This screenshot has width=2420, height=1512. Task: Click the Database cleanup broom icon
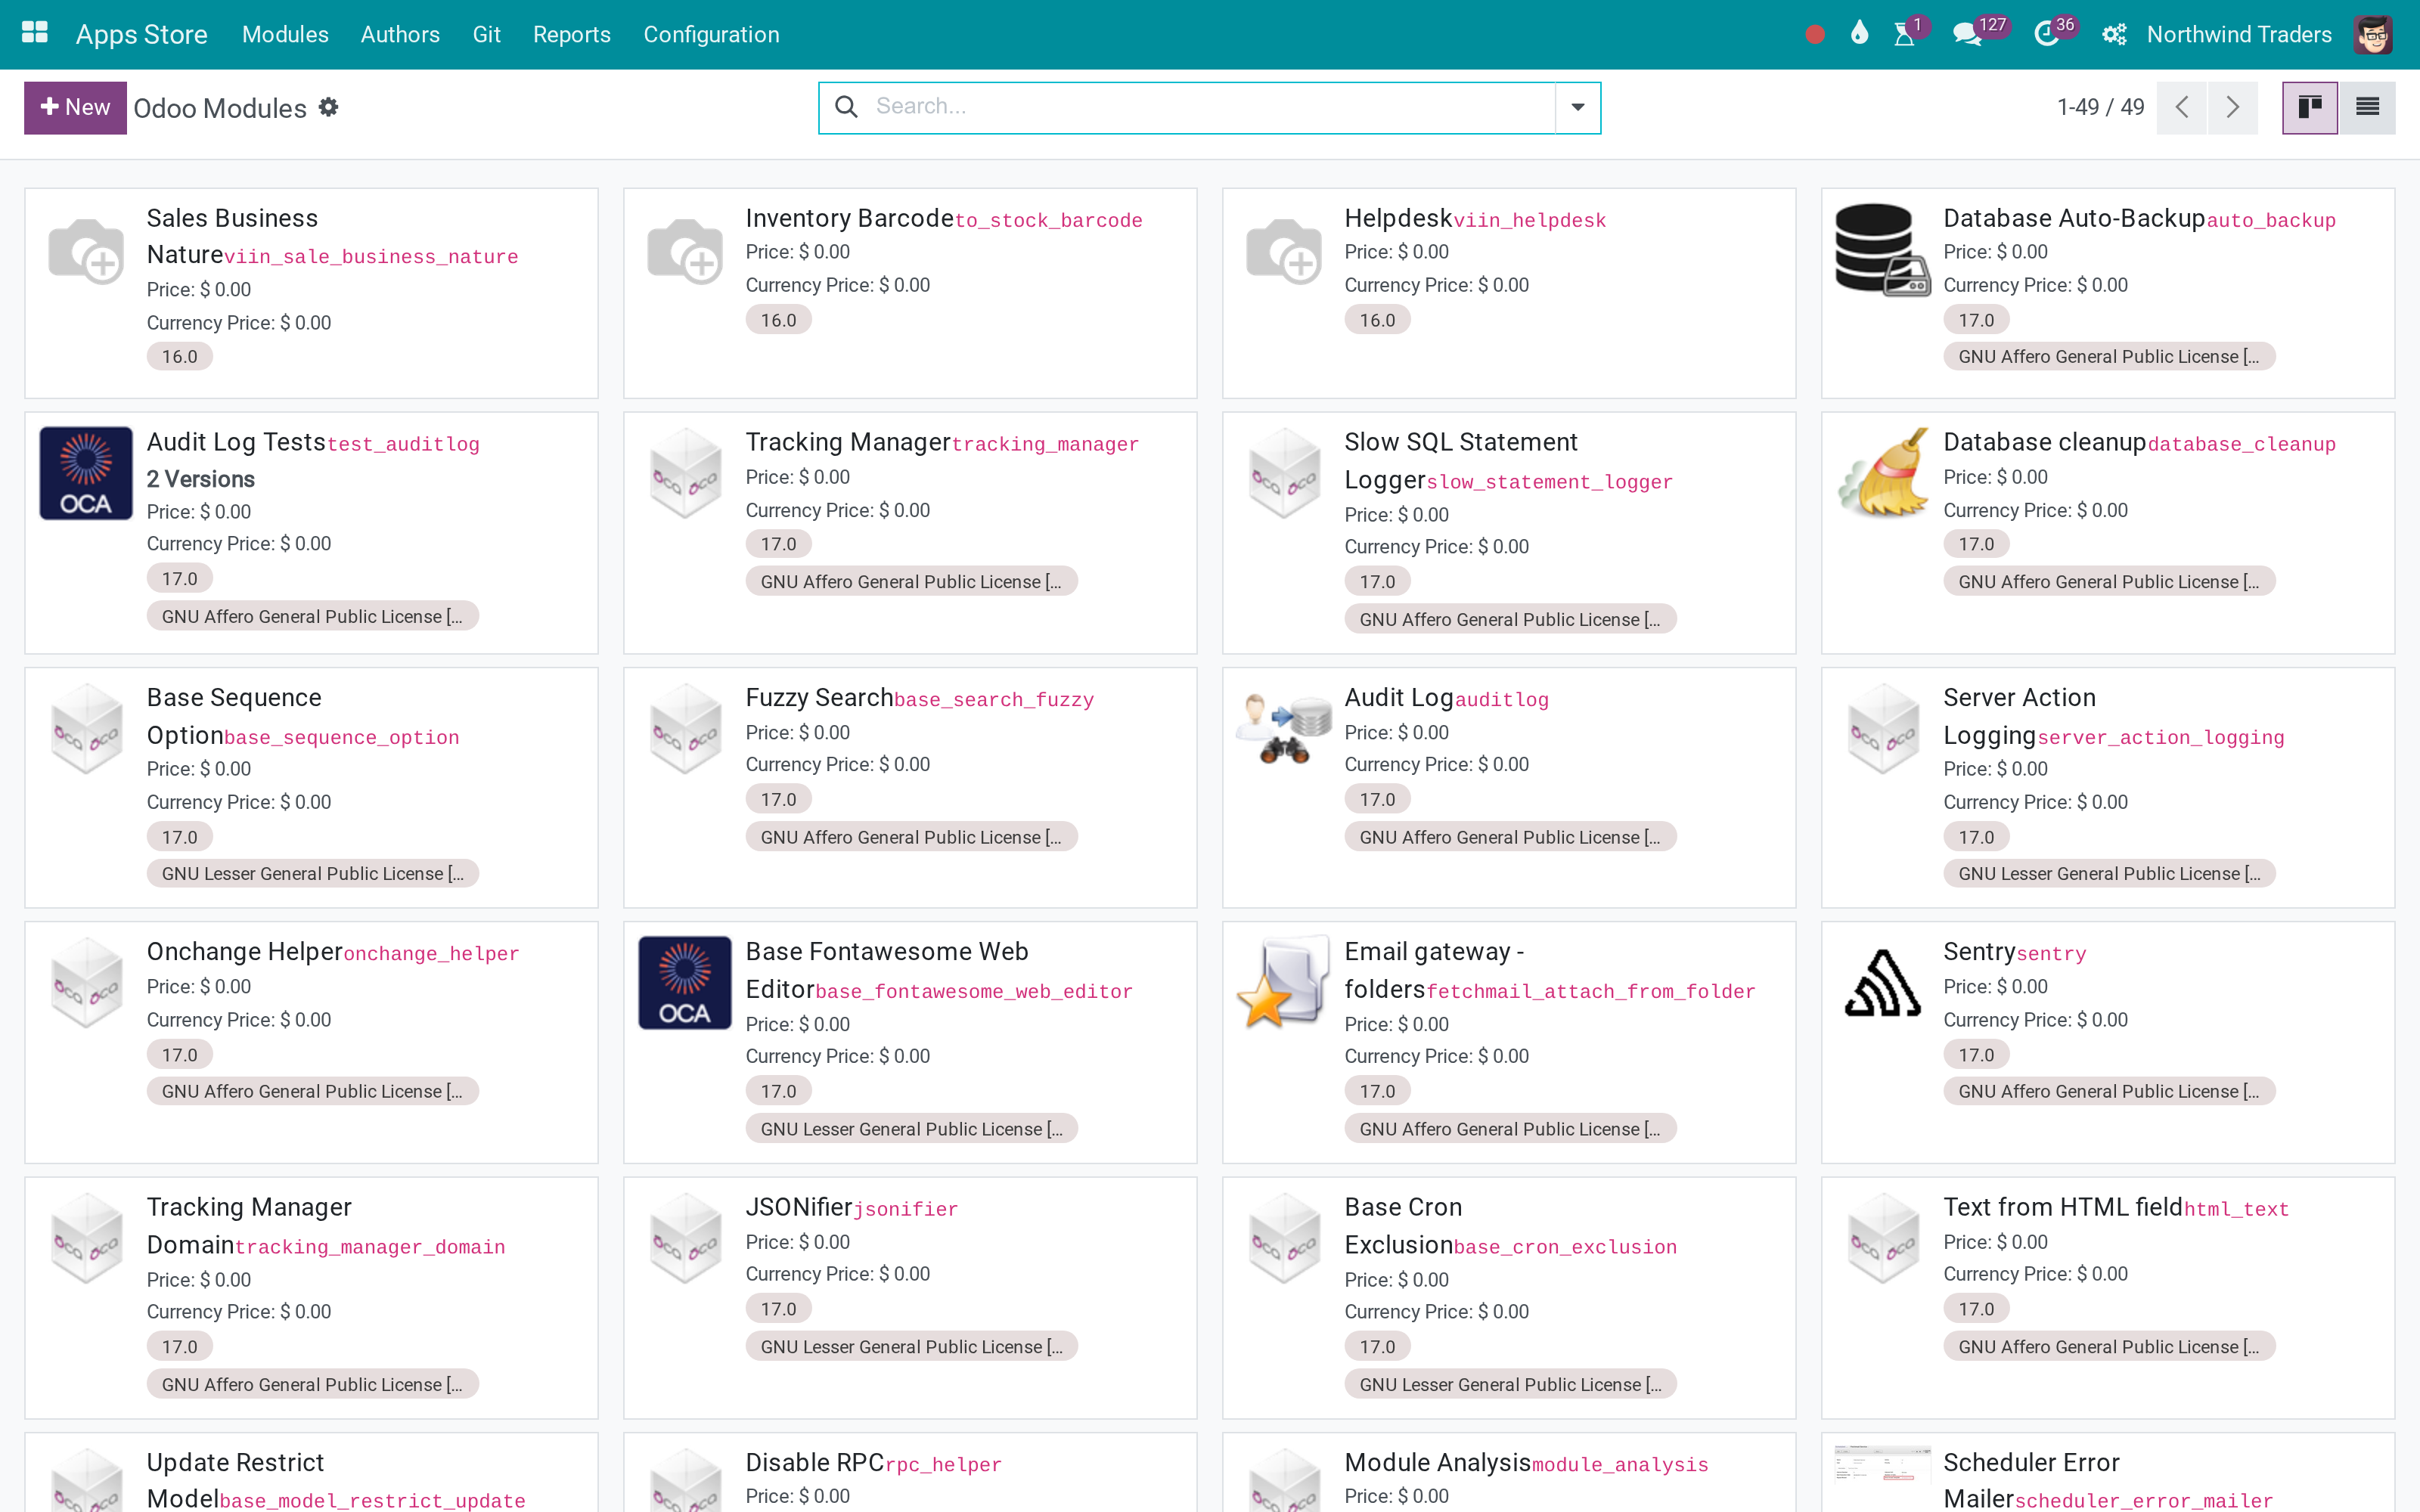[1883, 473]
